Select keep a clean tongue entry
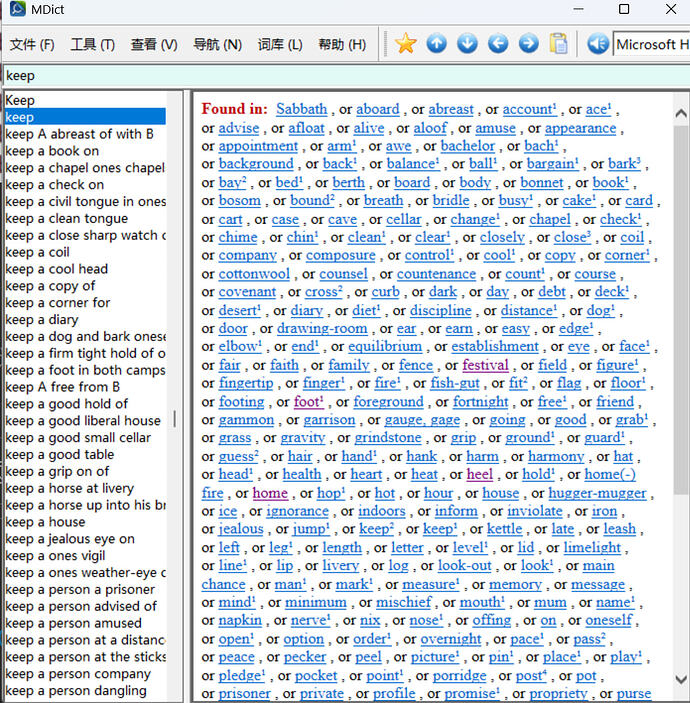Viewport: 690px width, 703px height. pyautogui.click(x=66, y=218)
